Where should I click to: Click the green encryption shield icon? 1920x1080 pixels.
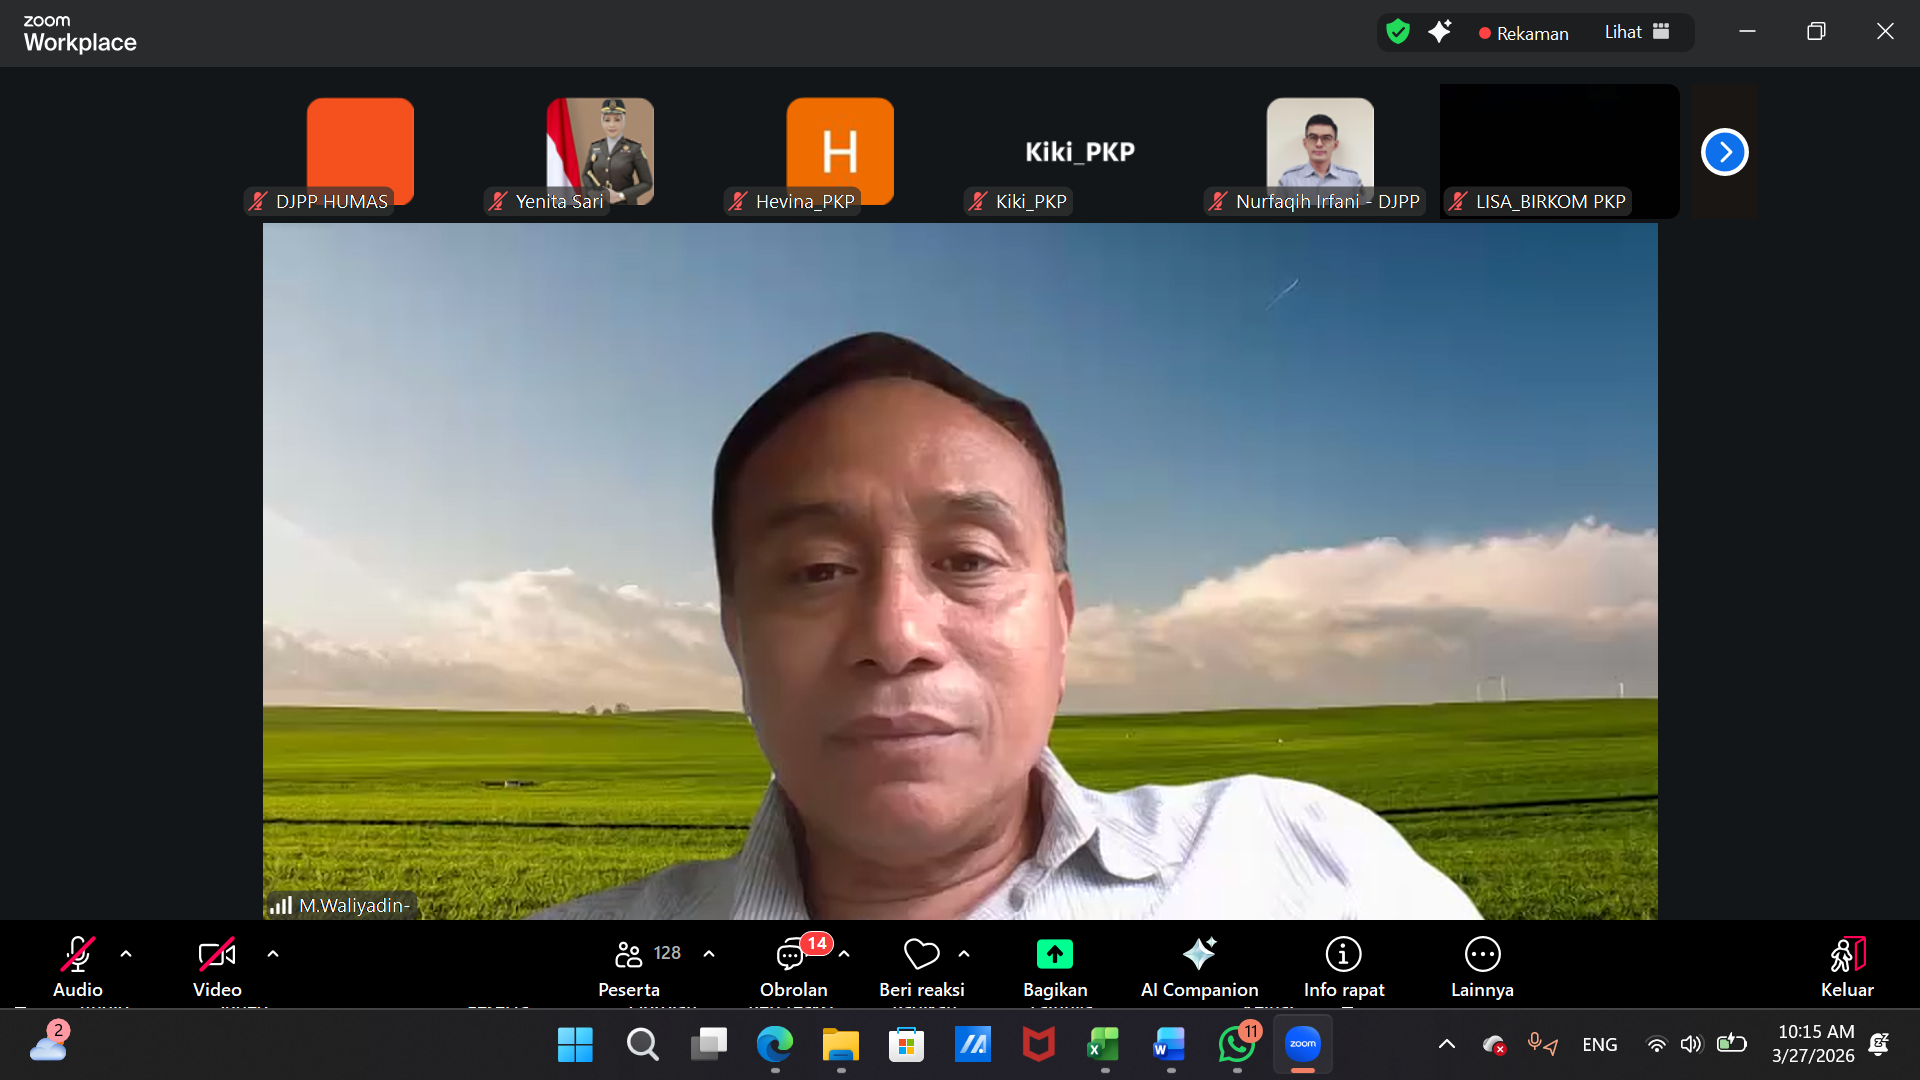(1398, 32)
